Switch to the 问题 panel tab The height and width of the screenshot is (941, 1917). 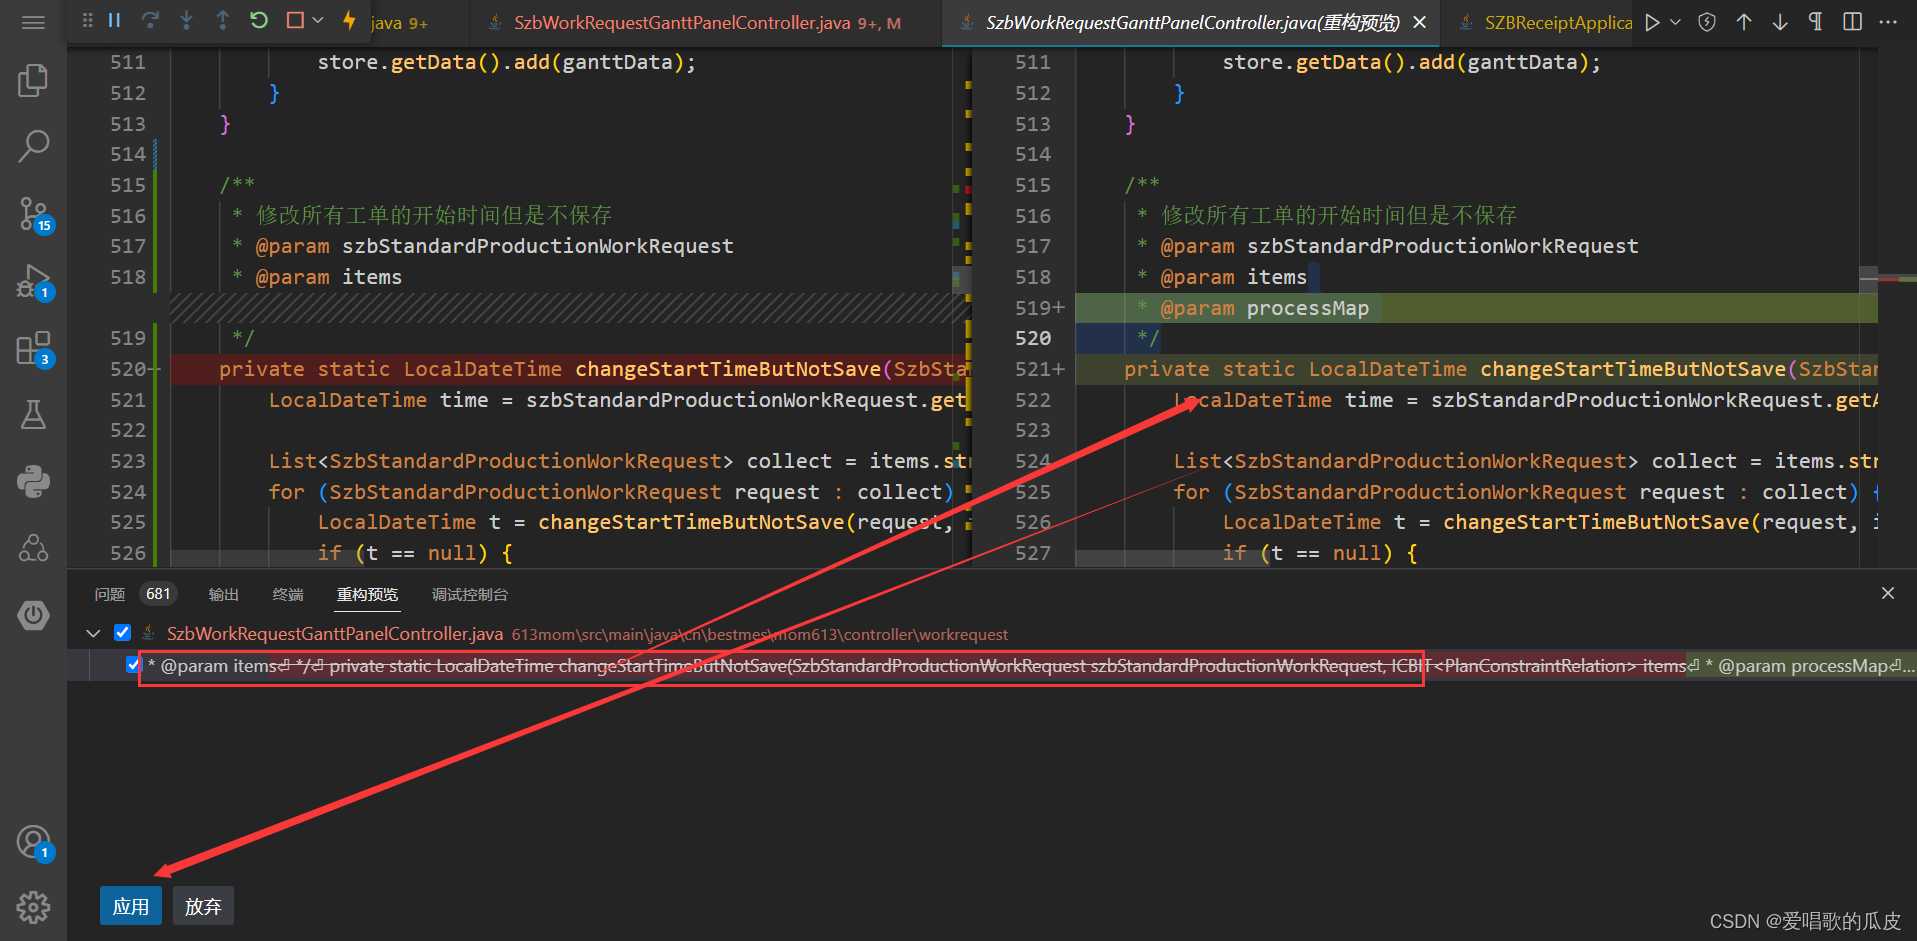[x=110, y=594]
